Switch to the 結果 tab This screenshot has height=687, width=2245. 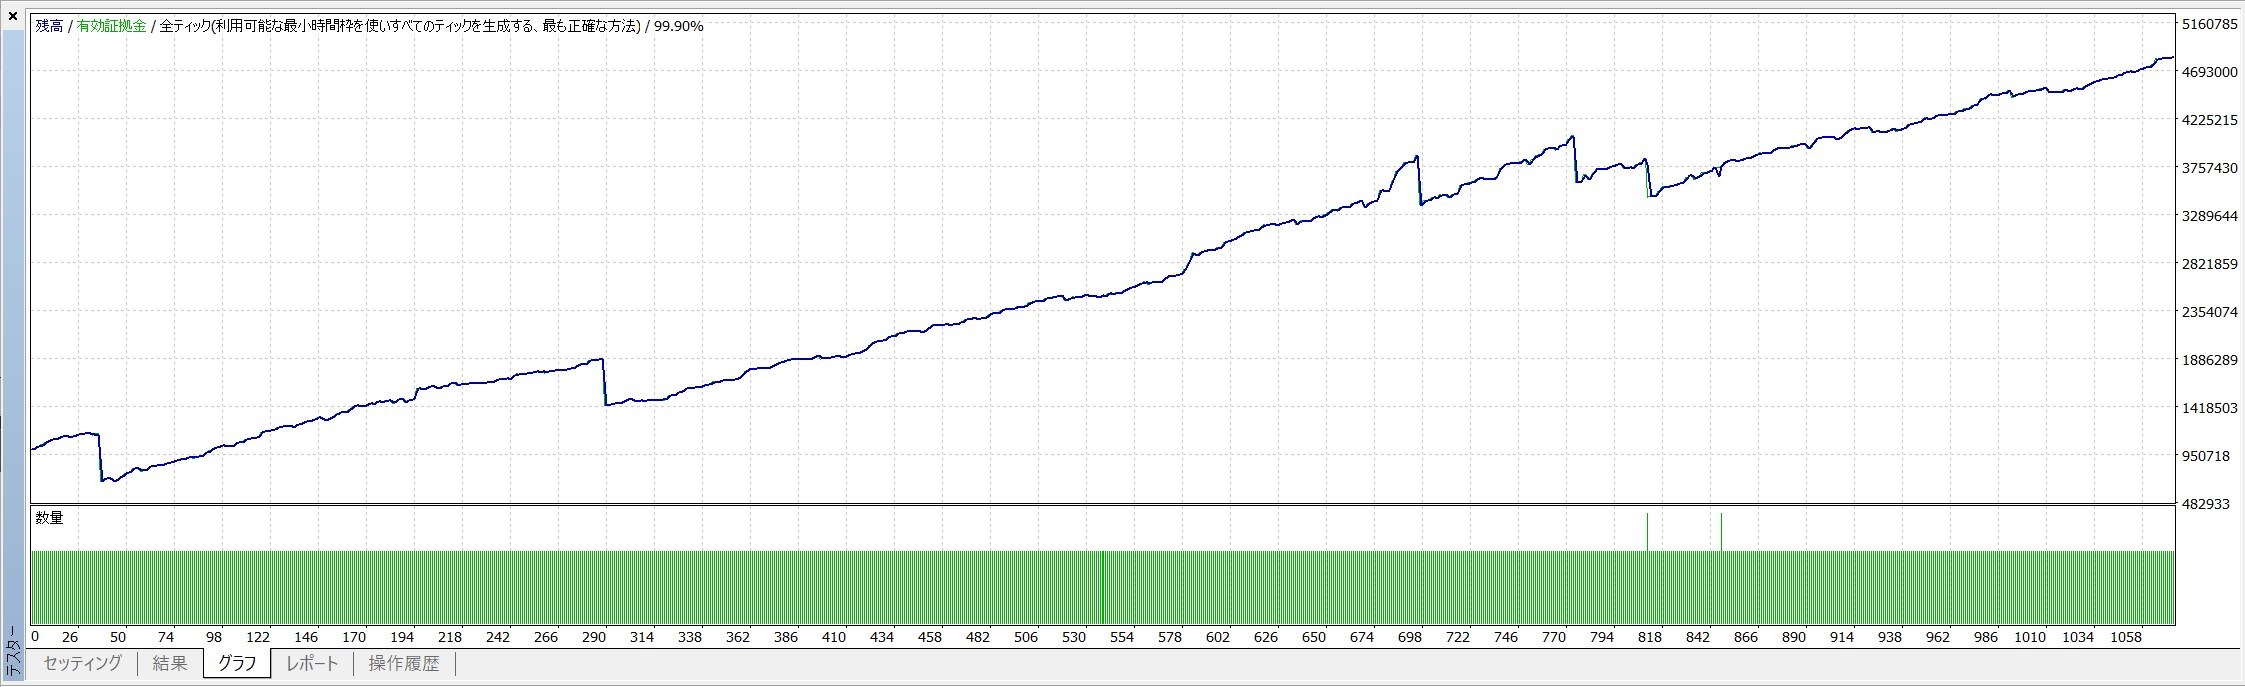tap(170, 663)
